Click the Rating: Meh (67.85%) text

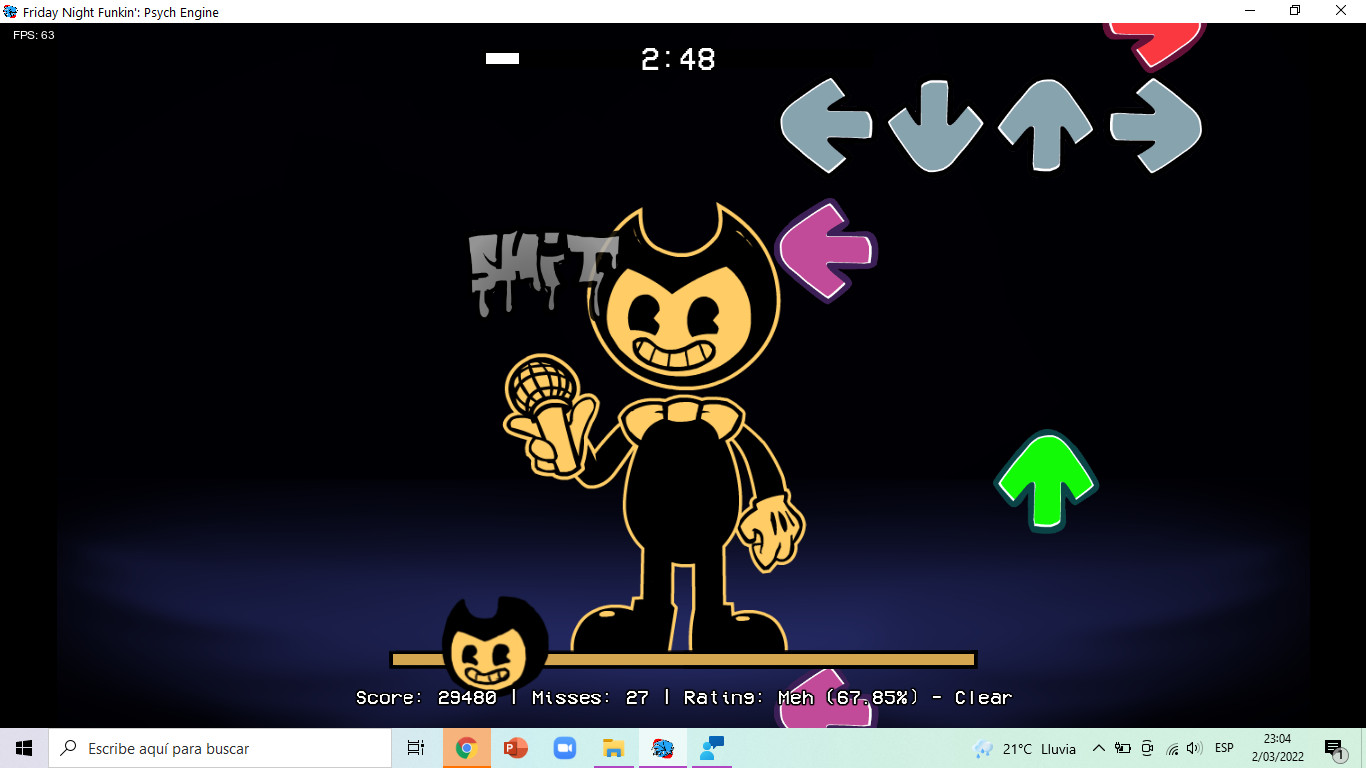click(x=801, y=698)
